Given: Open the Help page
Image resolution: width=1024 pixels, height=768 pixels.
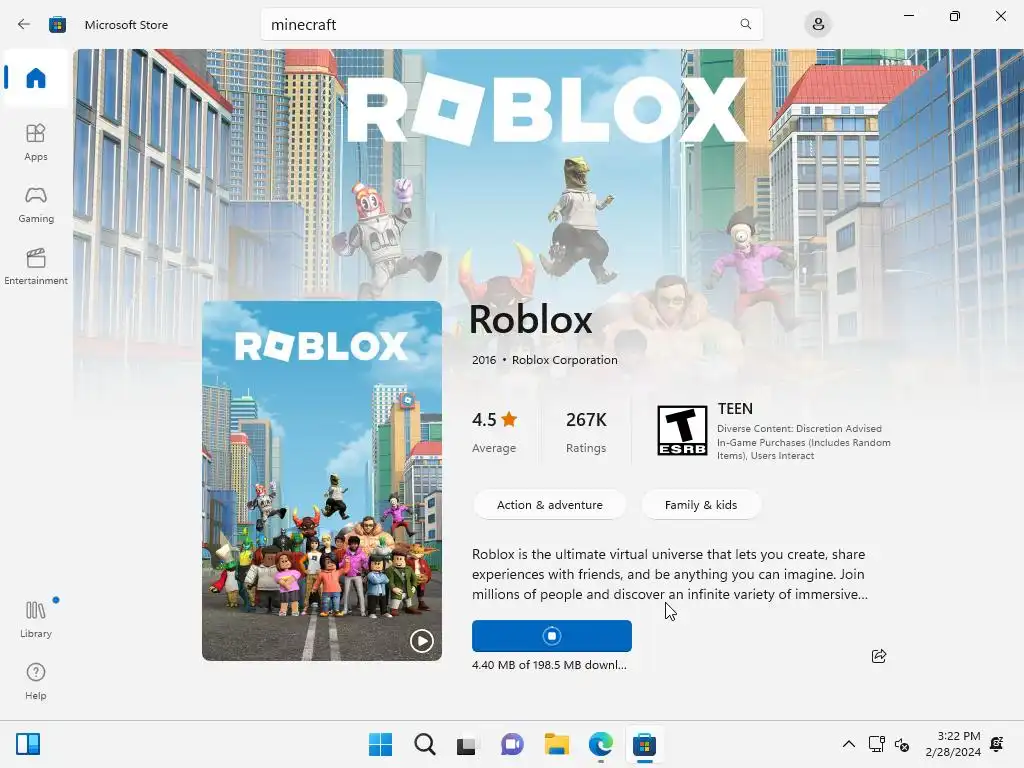Looking at the screenshot, I should pyautogui.click(x=36, y=681).
